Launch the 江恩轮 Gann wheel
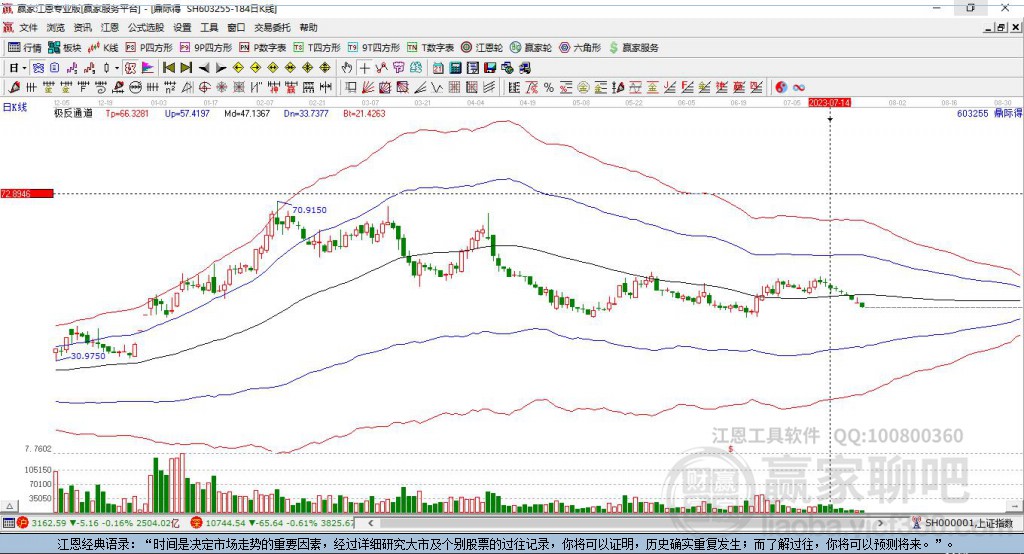Image resolution: width=1024 pixels, height=554 pixels. click(x=482, y=48)
